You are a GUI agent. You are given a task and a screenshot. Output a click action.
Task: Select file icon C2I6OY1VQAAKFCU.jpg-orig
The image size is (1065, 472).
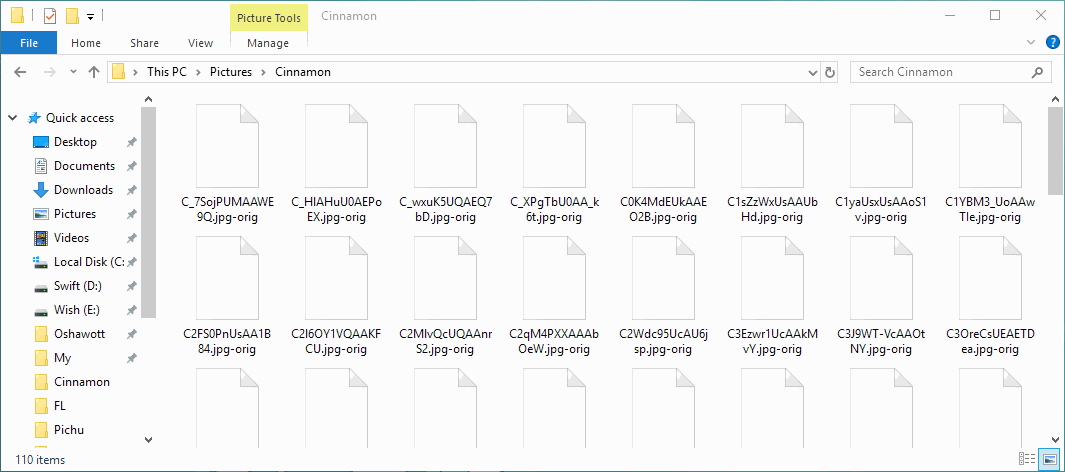337,278
